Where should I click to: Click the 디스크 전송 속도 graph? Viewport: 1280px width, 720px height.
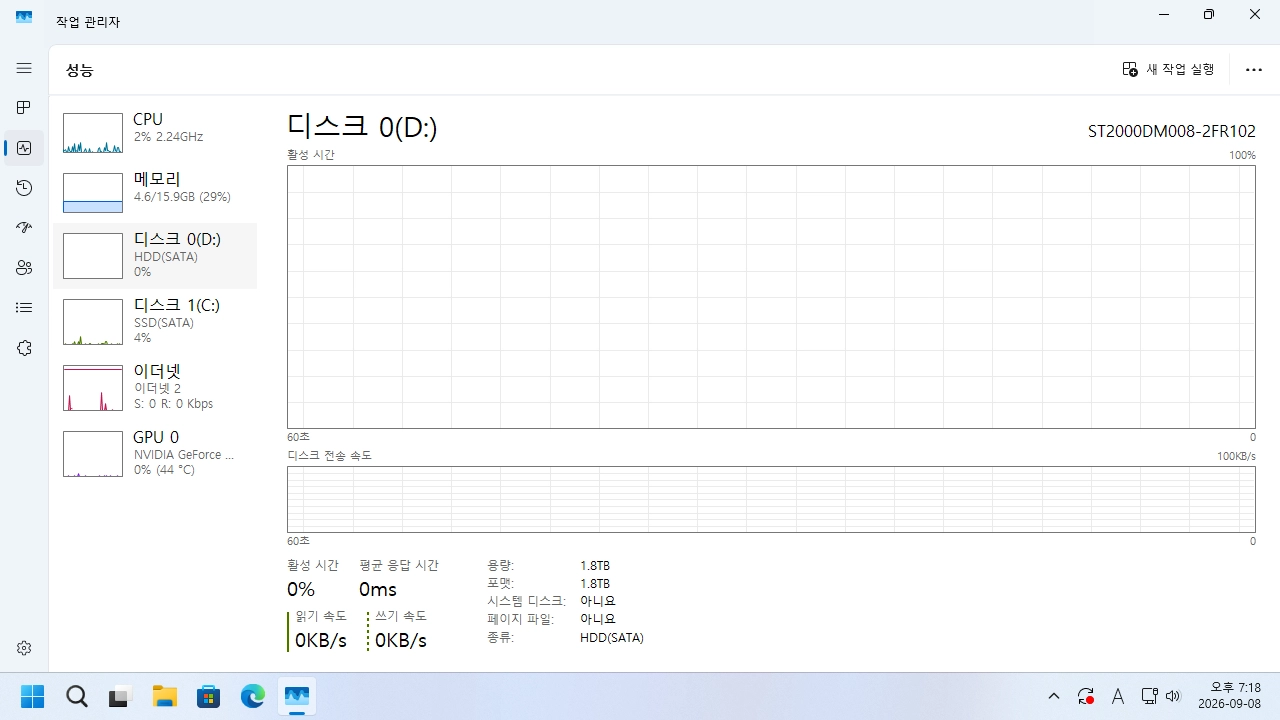pyautogui.click(x=771, y=499)
